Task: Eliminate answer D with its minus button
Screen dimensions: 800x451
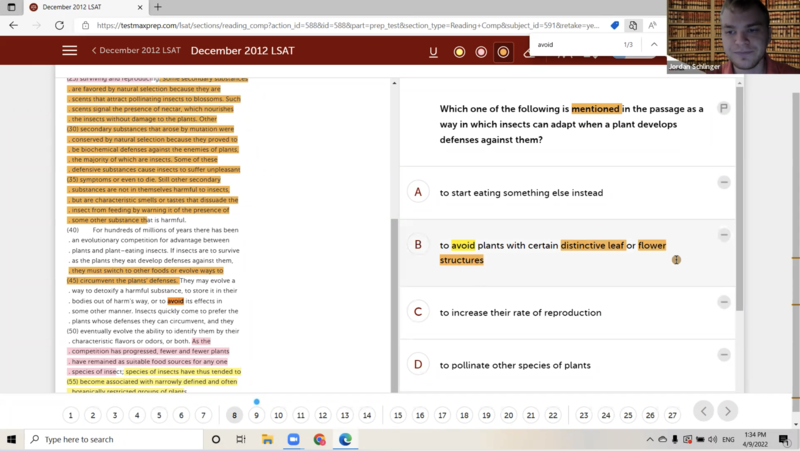Action: click(x=724, y=355)
